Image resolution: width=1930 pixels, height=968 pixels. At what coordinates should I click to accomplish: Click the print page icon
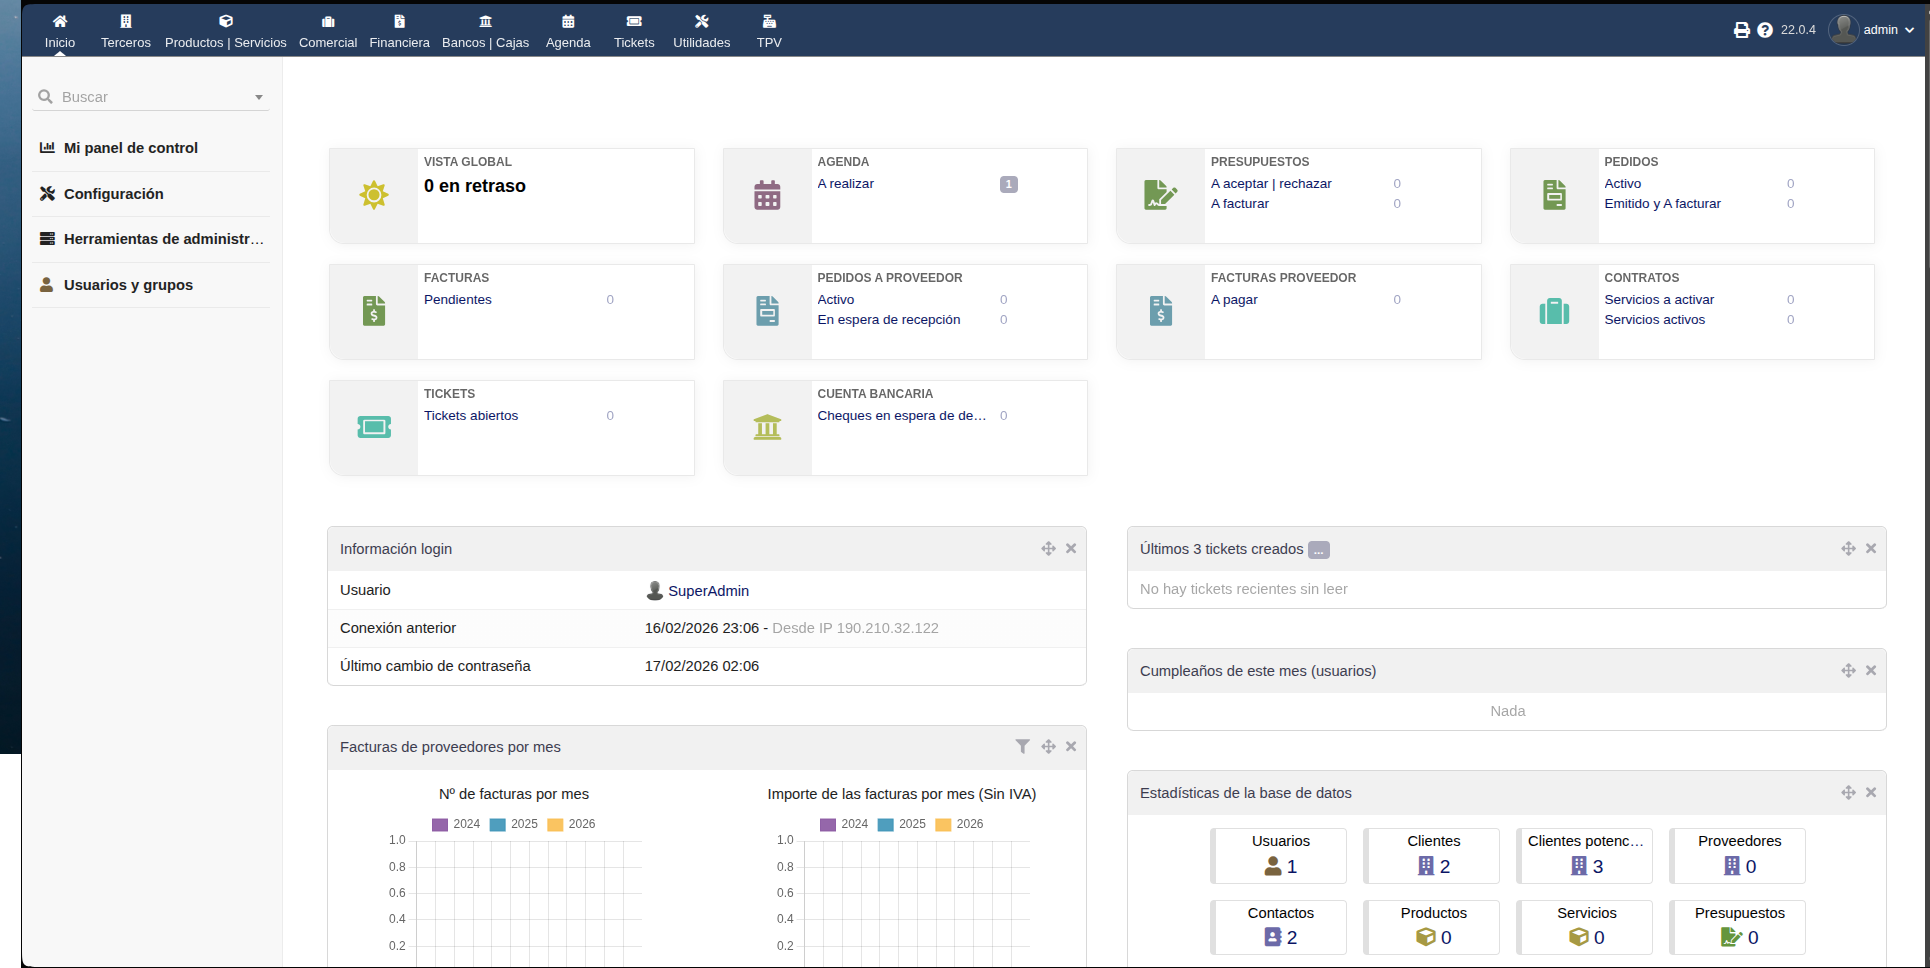[x=1742, y=30]
